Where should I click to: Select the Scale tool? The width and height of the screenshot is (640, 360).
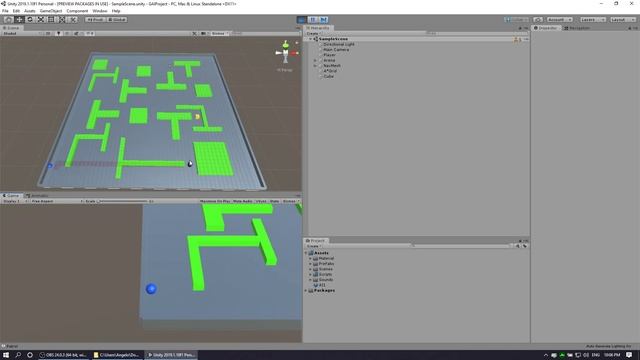tap(40, 19)
